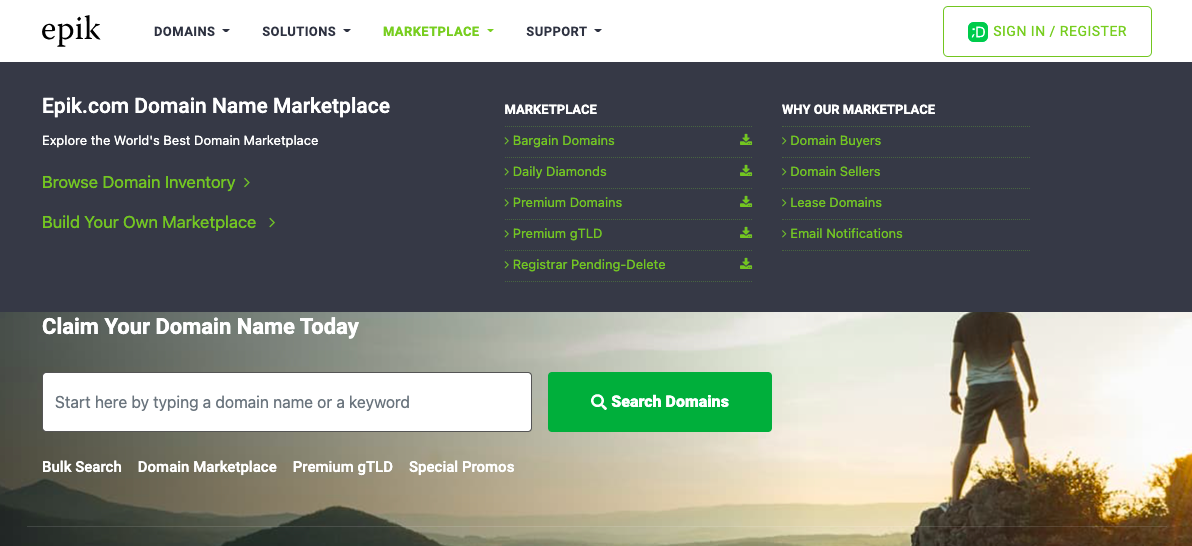Viewport: 1192px width, 546px height.
Task: Click Special Promos link
Action: (461, 467)
